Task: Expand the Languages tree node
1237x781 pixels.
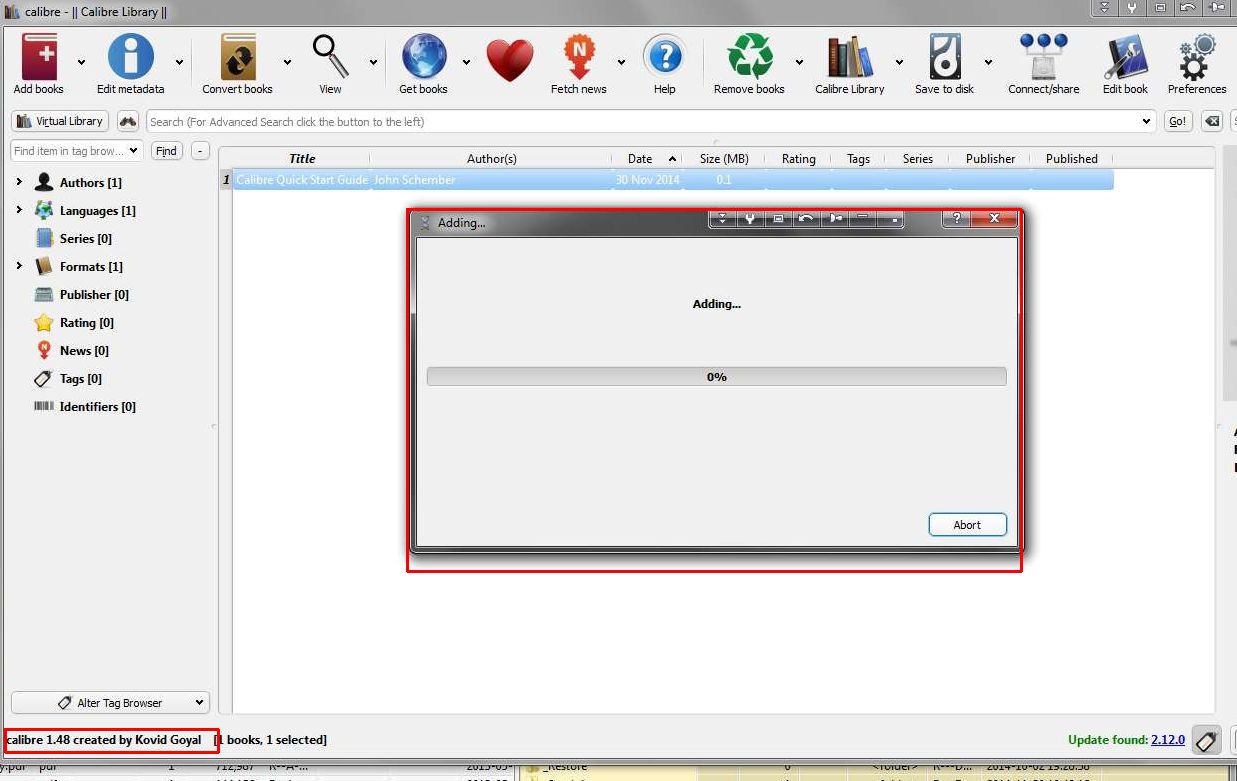Action: [x=19, y=210]
